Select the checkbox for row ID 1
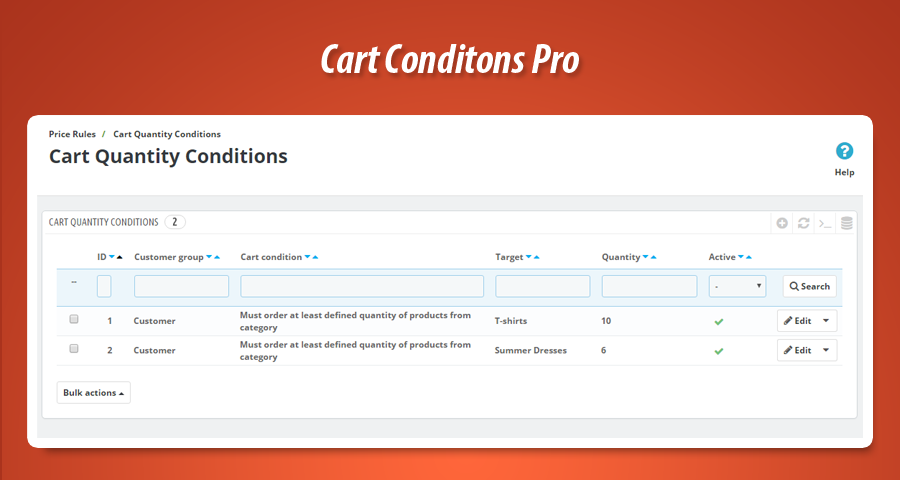The width and height of the screenshot is (900, 480). pos(73,320)
